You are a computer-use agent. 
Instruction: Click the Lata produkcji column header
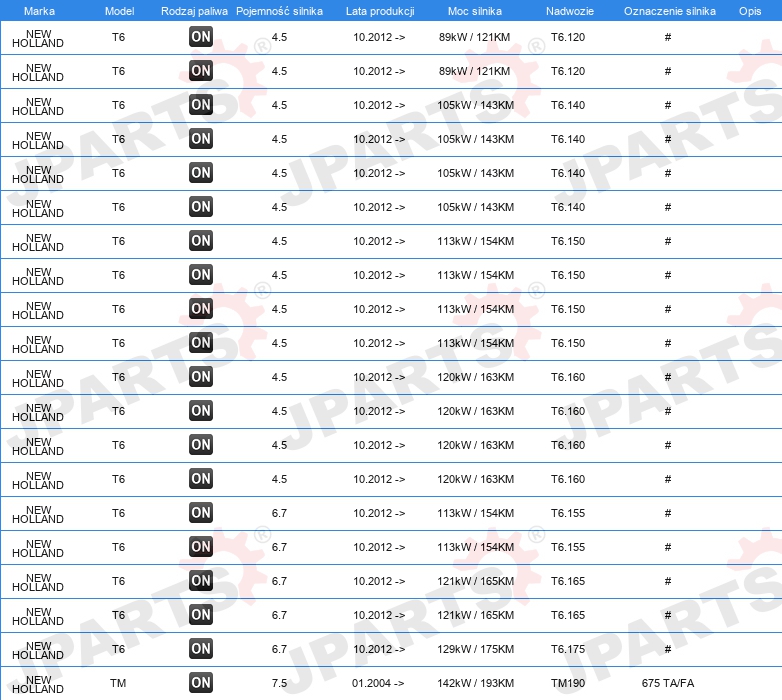pos(380,11)
